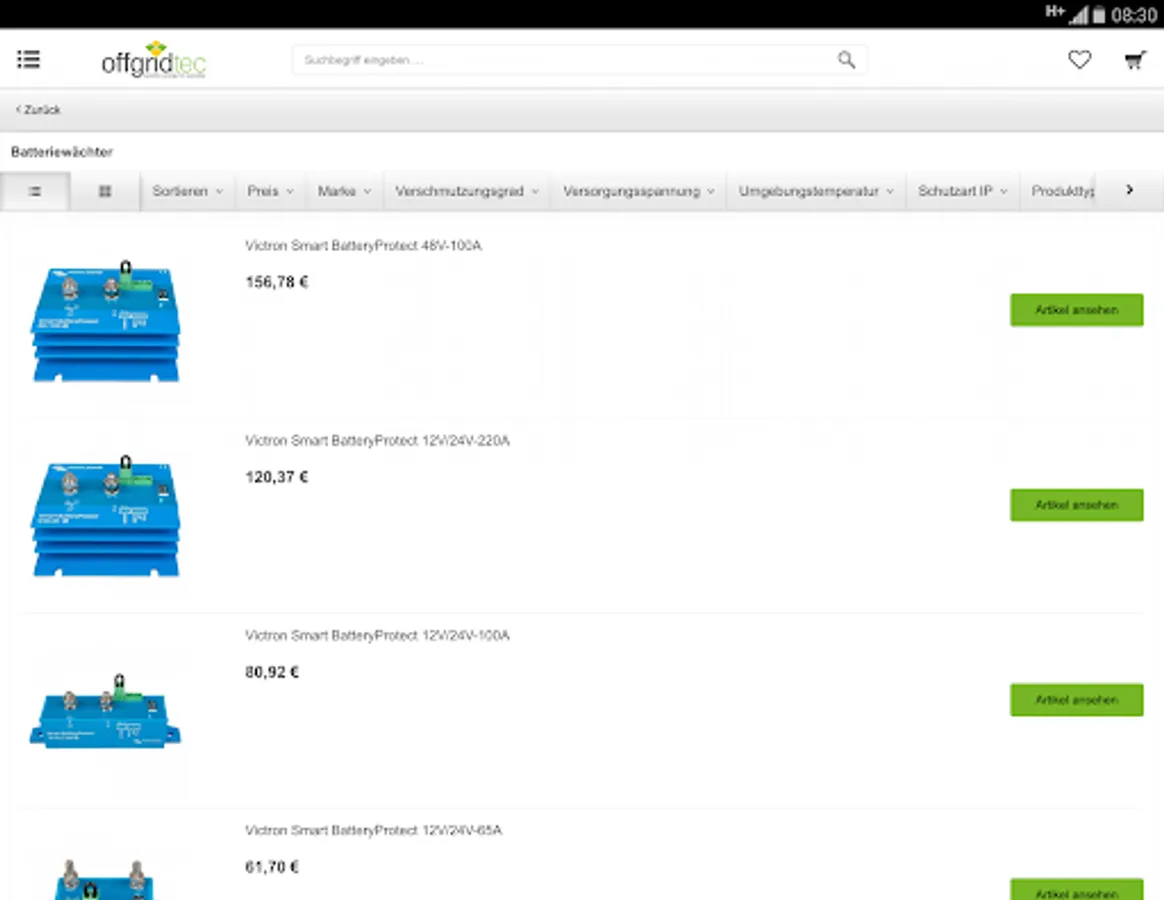Click the 120,37 € price

pyautogui.click(x=276, y=477)
